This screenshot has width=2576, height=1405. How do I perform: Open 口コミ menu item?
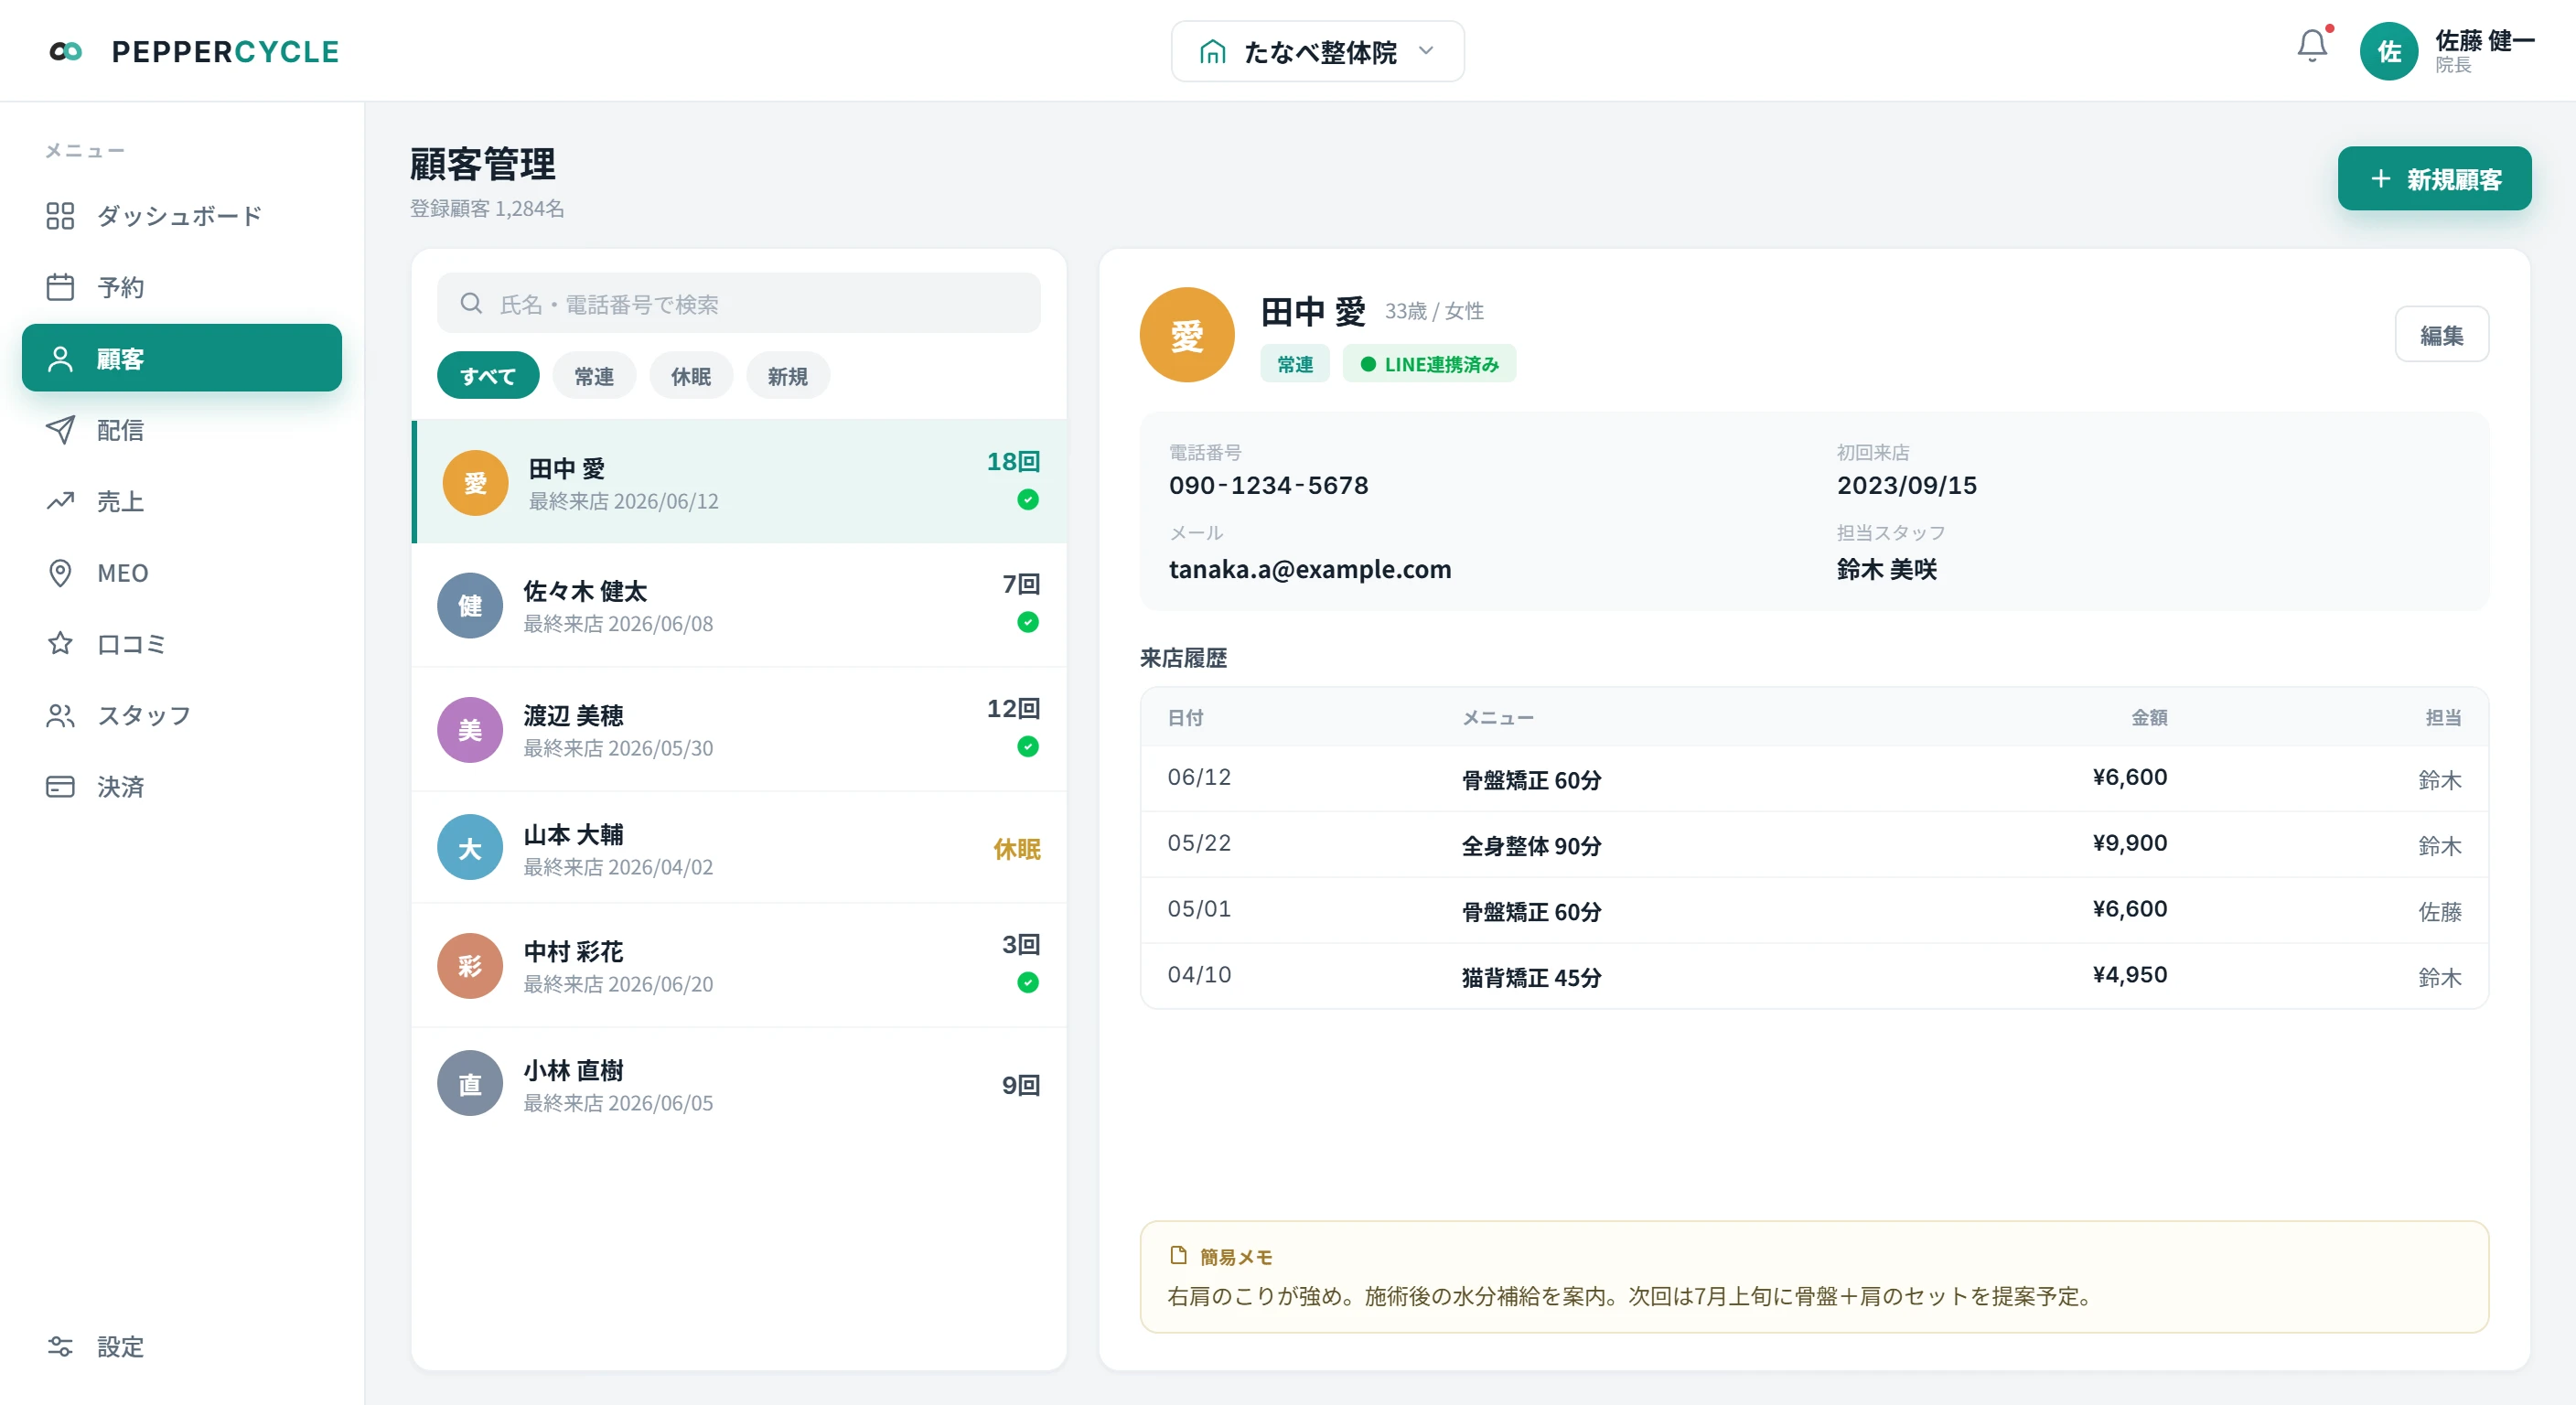(182, 644)
